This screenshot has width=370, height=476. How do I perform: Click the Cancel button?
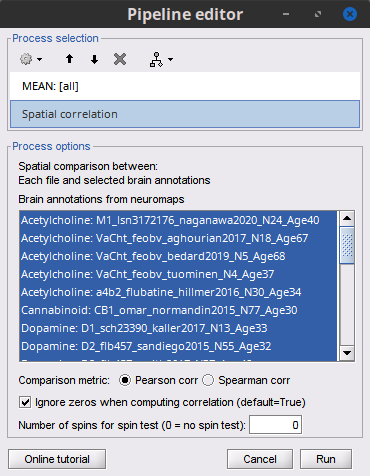[260, 459]
